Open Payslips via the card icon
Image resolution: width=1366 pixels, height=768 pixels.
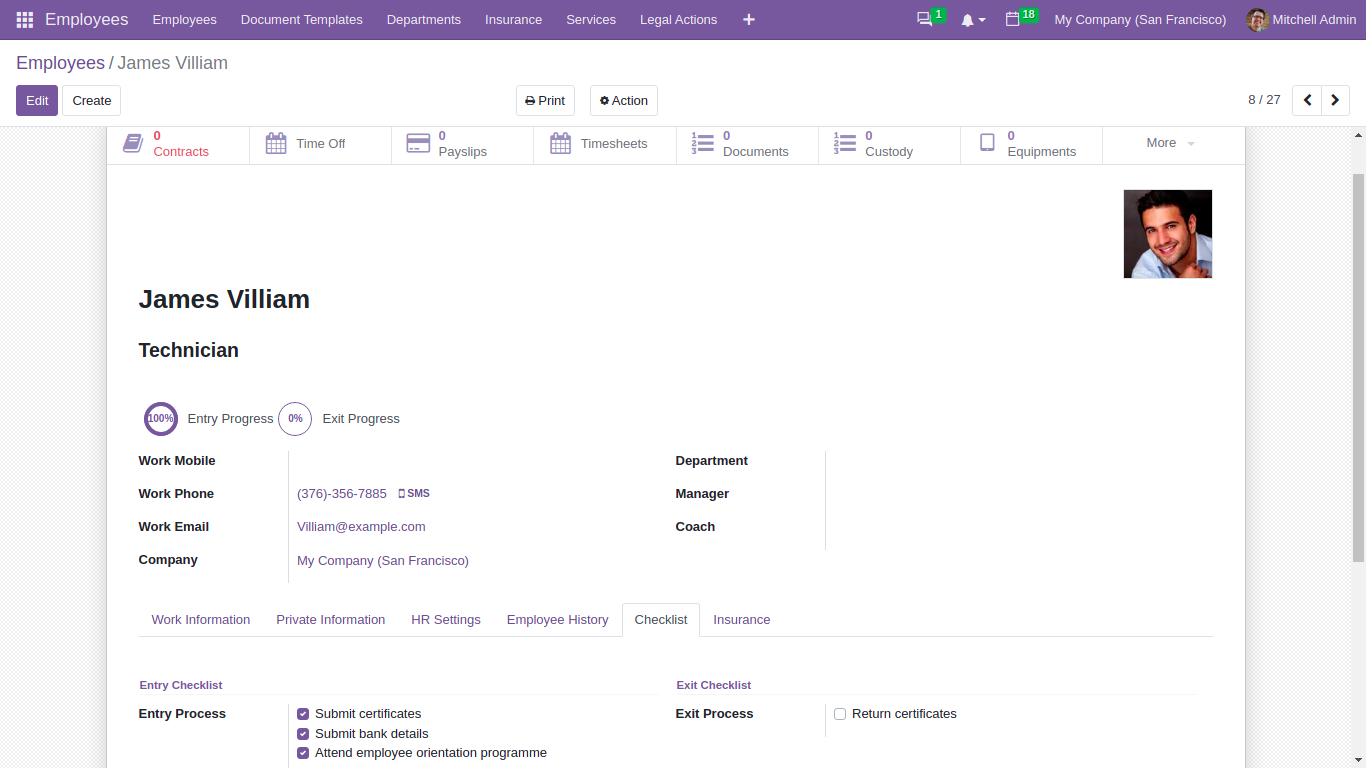[418, 143]
